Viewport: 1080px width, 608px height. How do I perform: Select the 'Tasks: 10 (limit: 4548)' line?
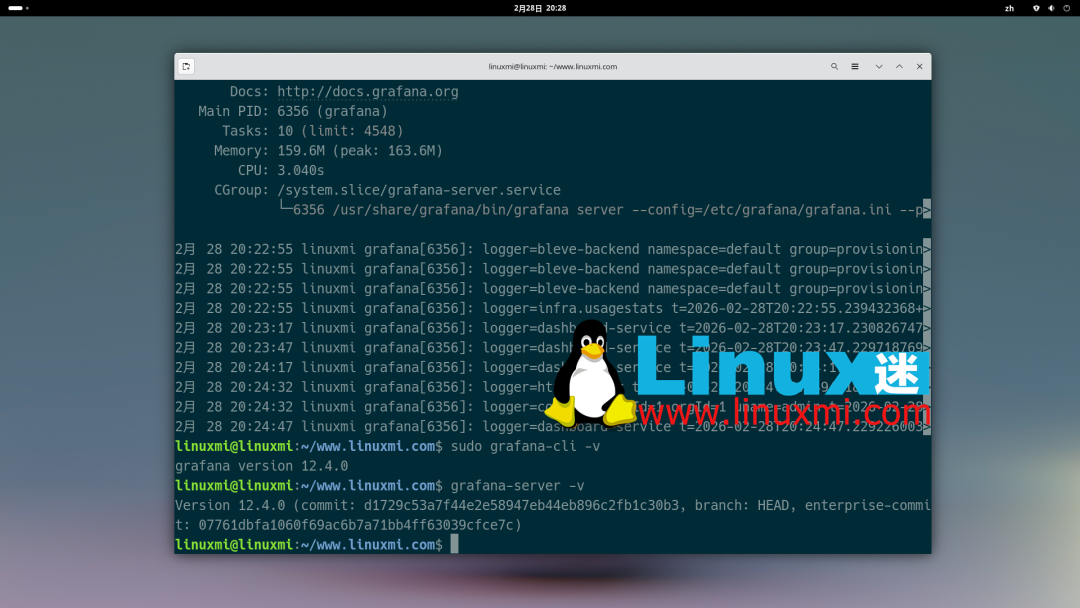point(313,131)
